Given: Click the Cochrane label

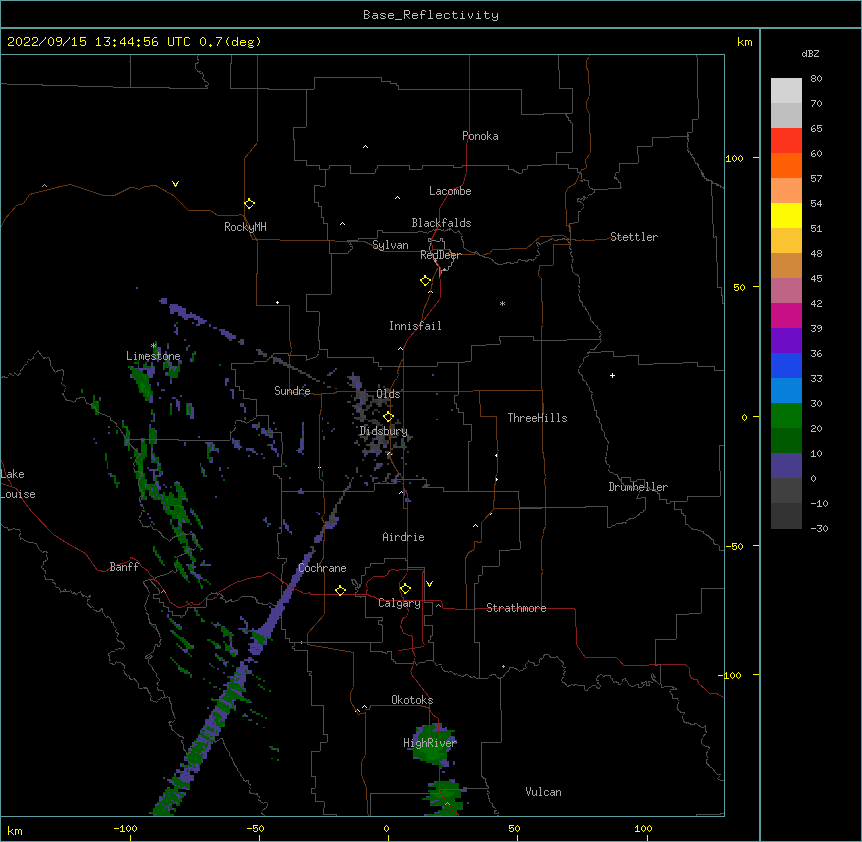Looking at the screenshot, I should pyautogui.click(x=322, y=568).
